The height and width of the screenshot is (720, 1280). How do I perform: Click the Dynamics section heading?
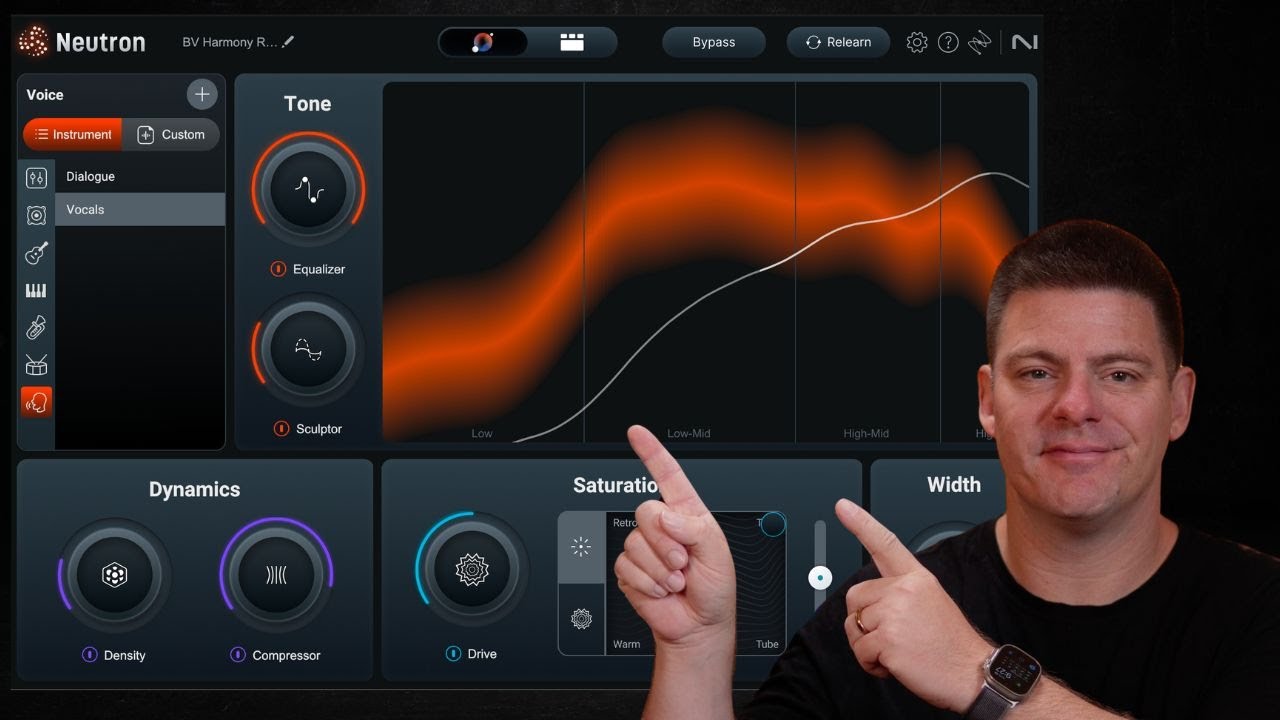195,489
